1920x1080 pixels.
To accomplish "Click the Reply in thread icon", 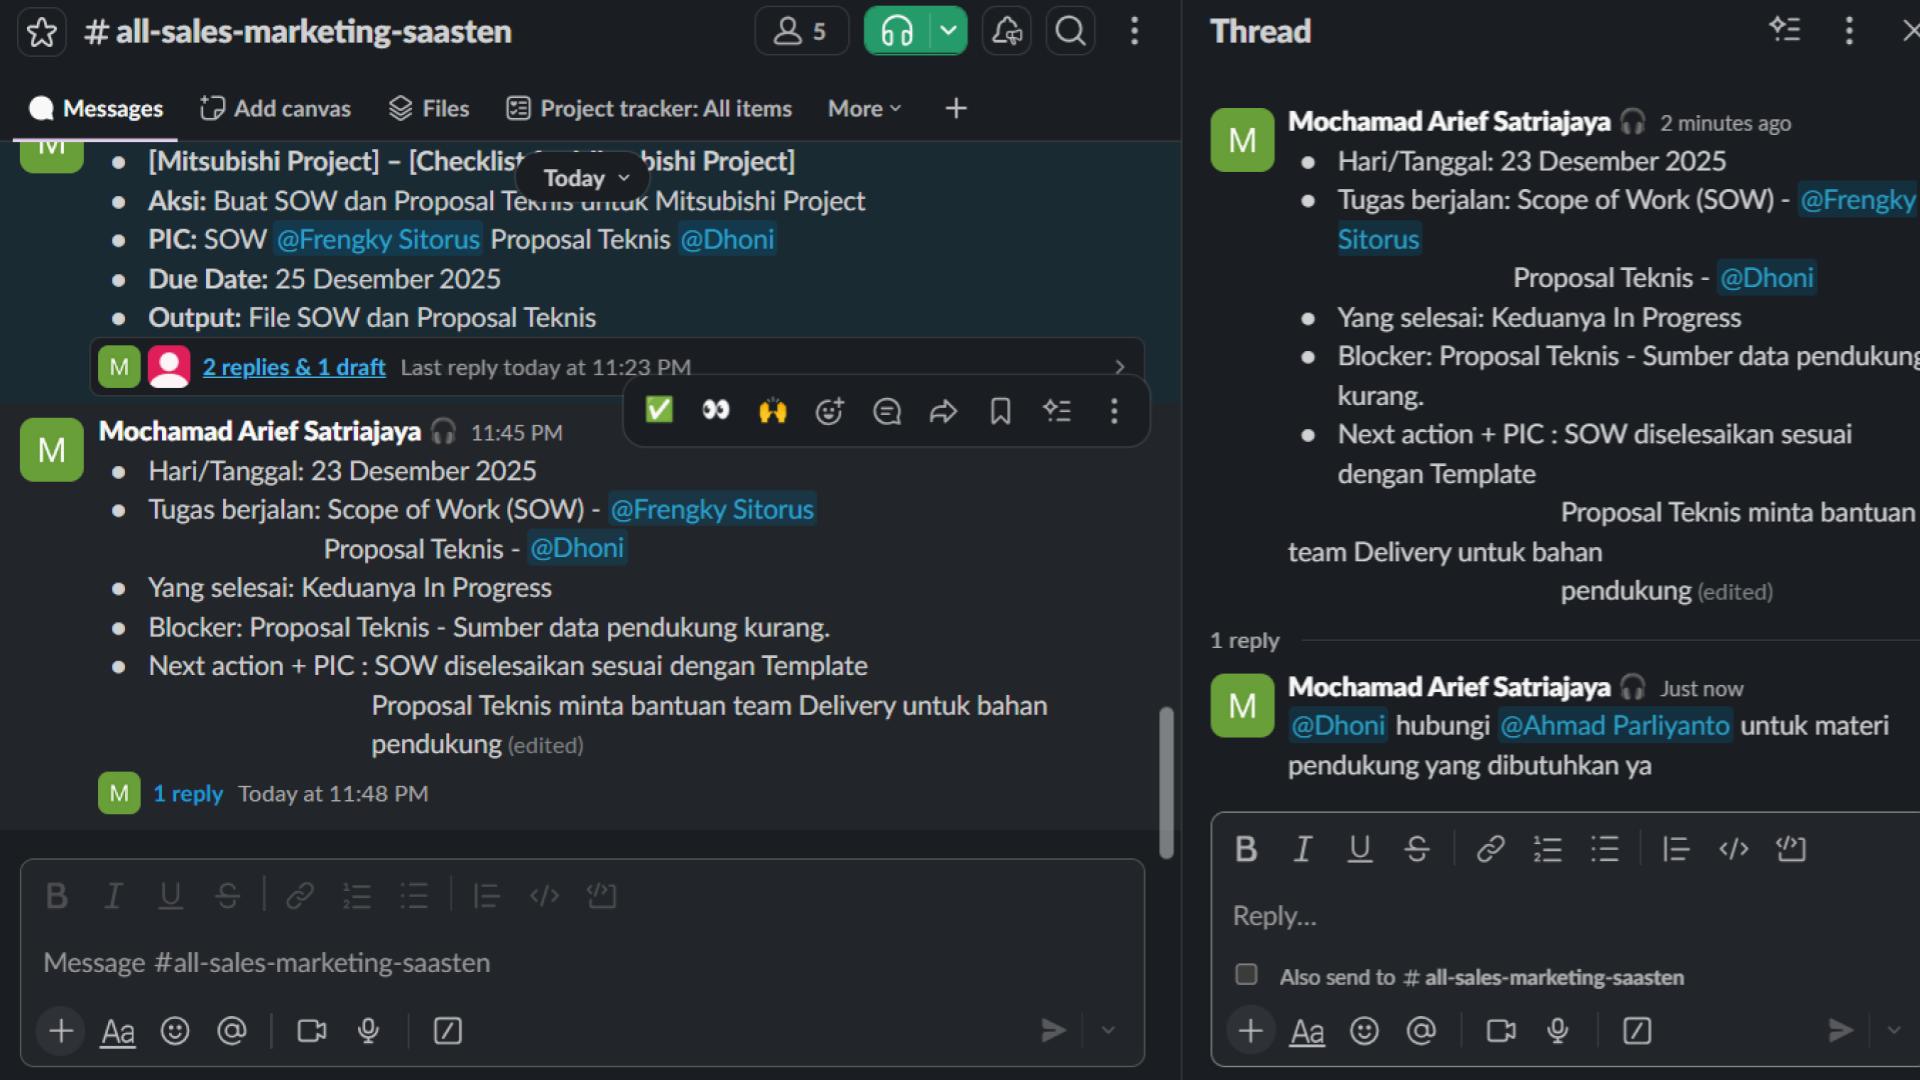I will [886, 411].
